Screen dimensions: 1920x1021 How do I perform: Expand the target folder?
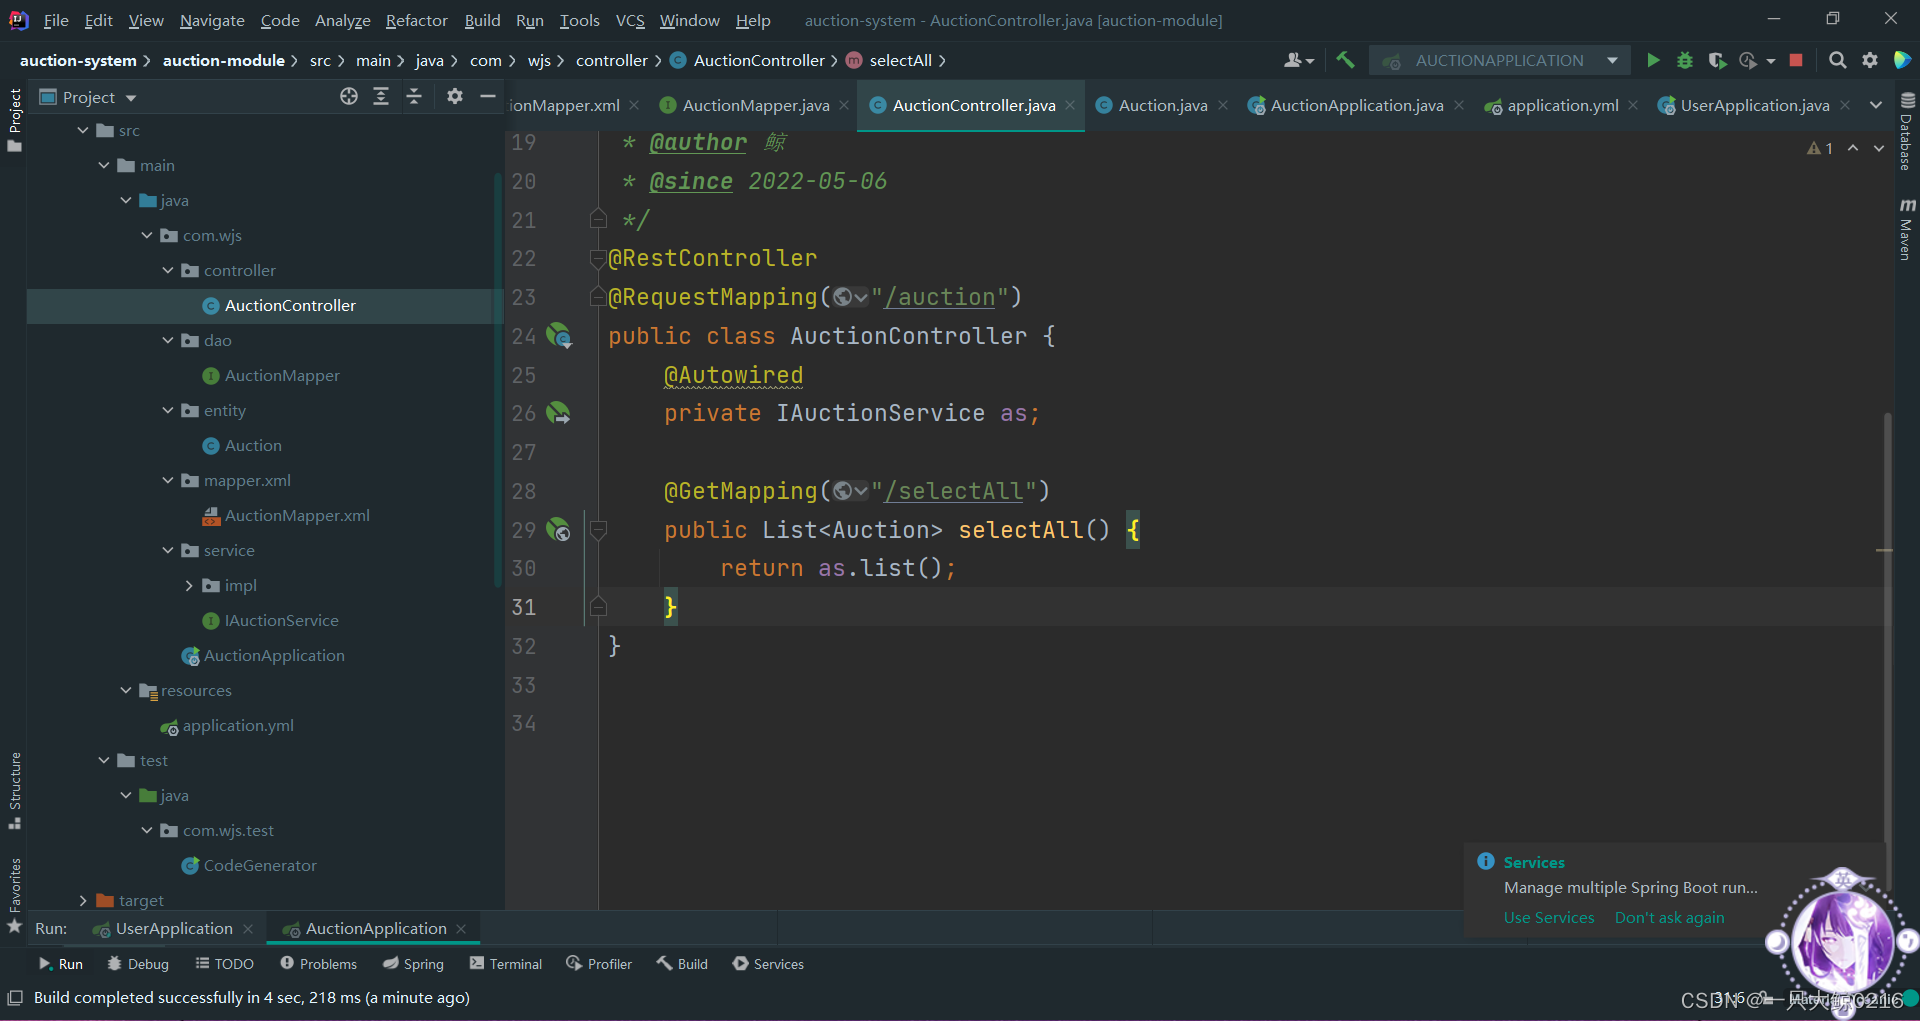pyautogui.click(x=83, y=901)
